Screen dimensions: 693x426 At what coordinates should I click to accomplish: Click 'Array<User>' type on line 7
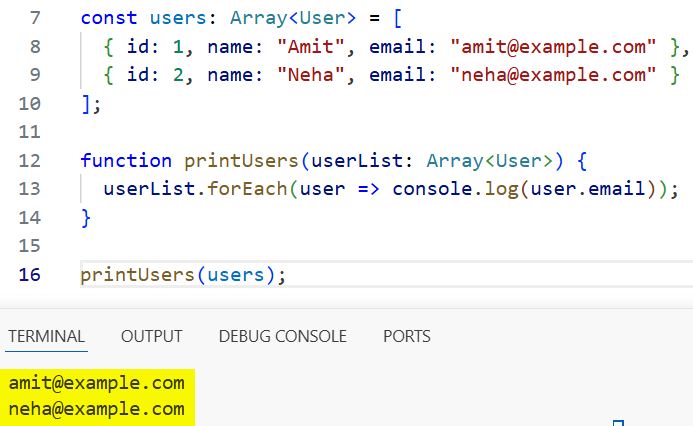point(293,18)
